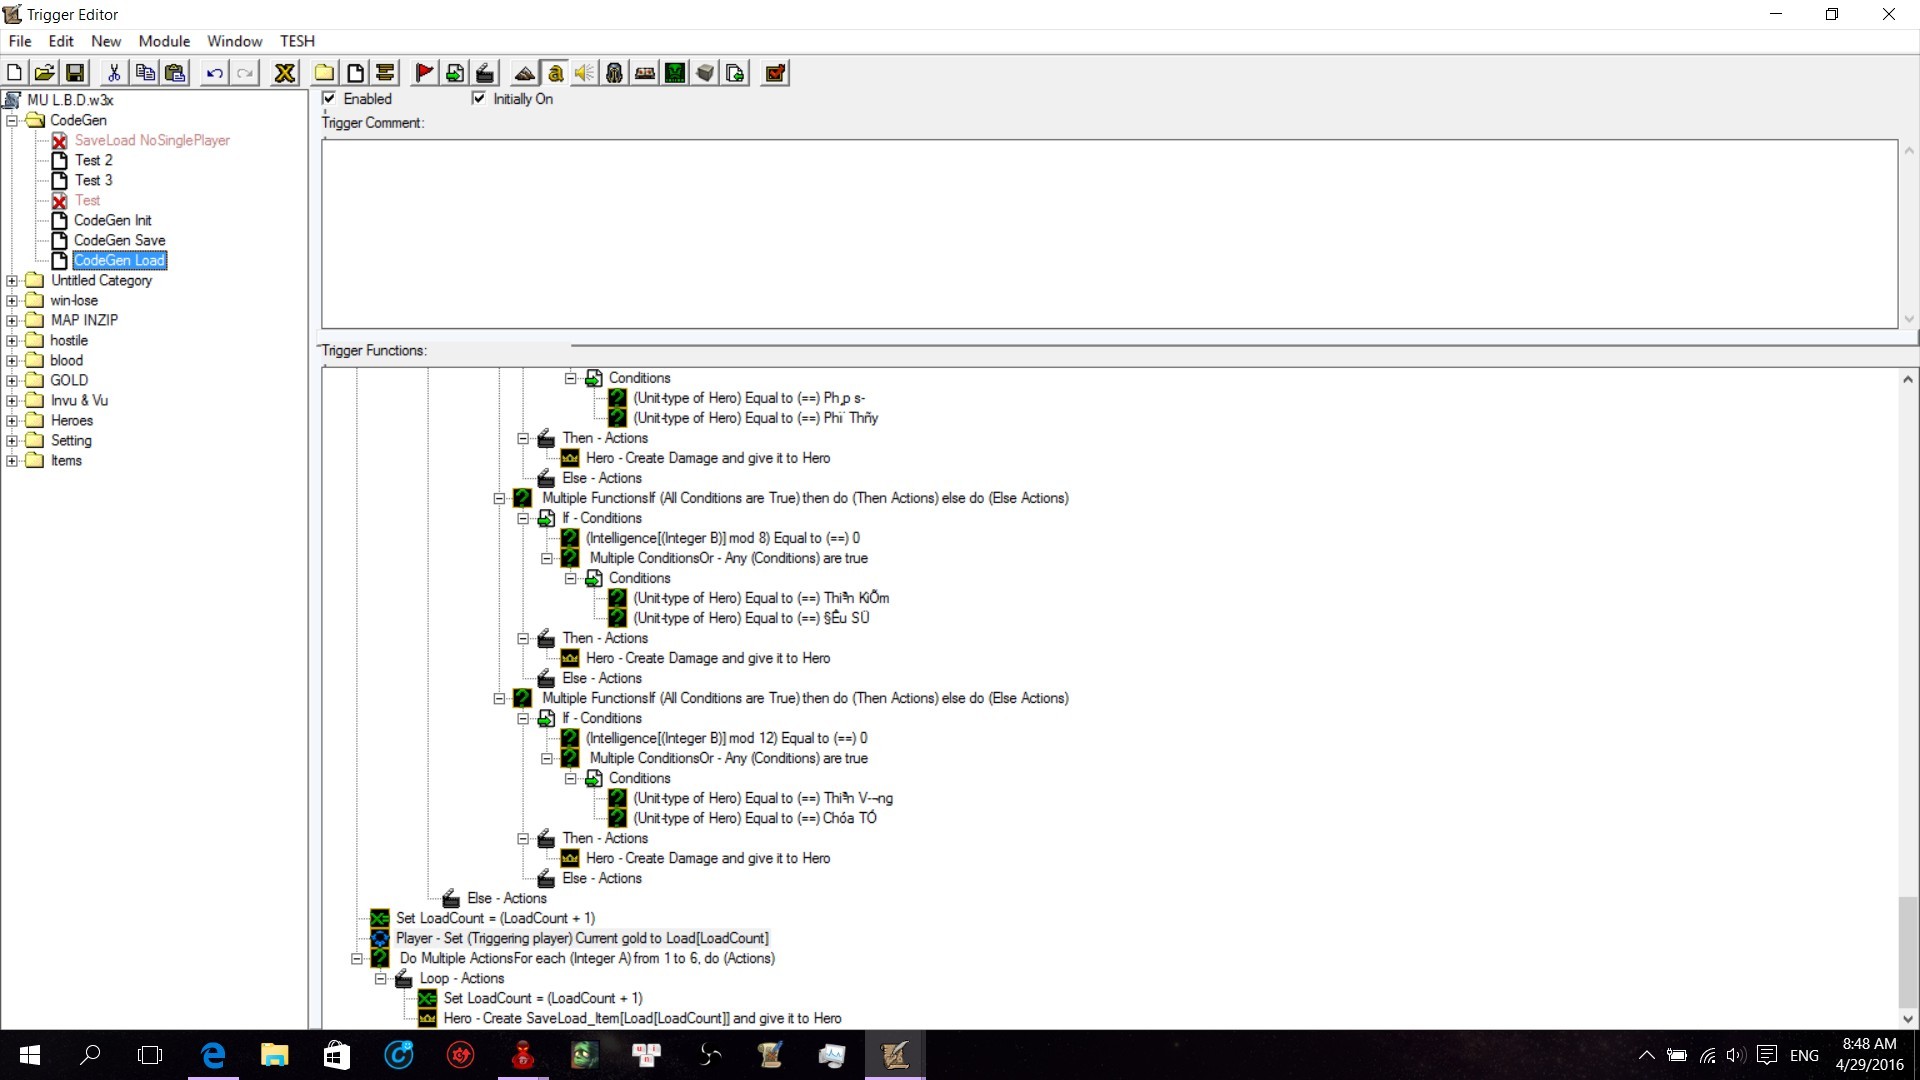Expand the MAP INZIP folder
The height and width of the screenshot is (1080, 1920).
click(x=12, y=320)
